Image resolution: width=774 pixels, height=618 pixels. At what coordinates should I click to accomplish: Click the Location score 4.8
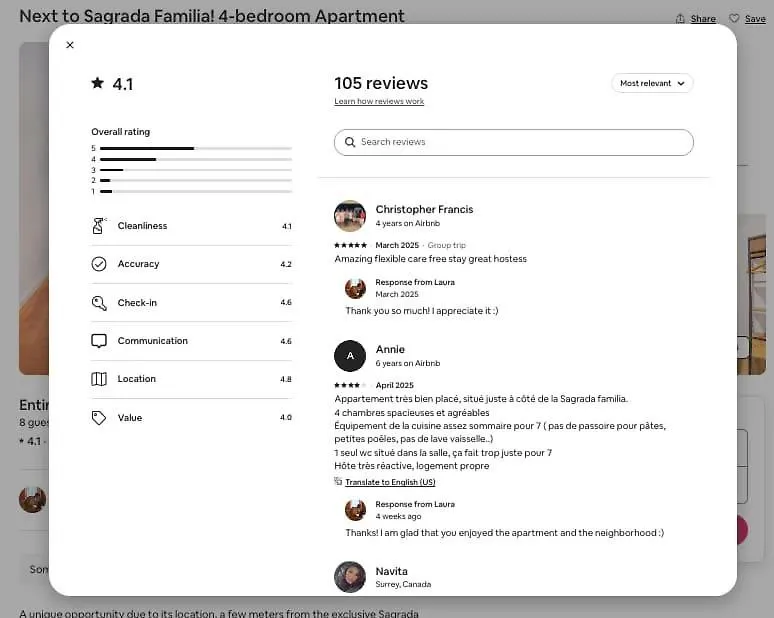coord(286,379)
